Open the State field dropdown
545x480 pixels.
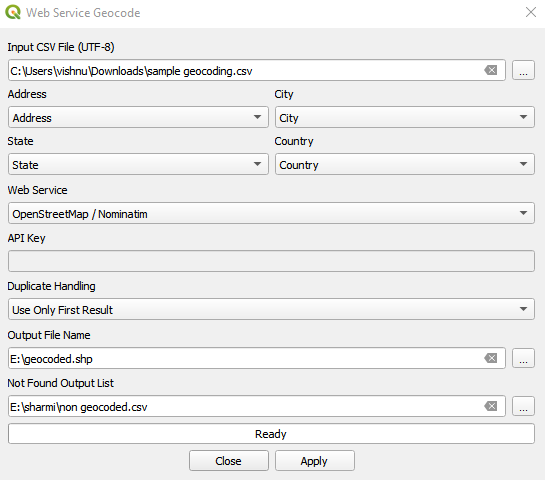coord(138,164)
